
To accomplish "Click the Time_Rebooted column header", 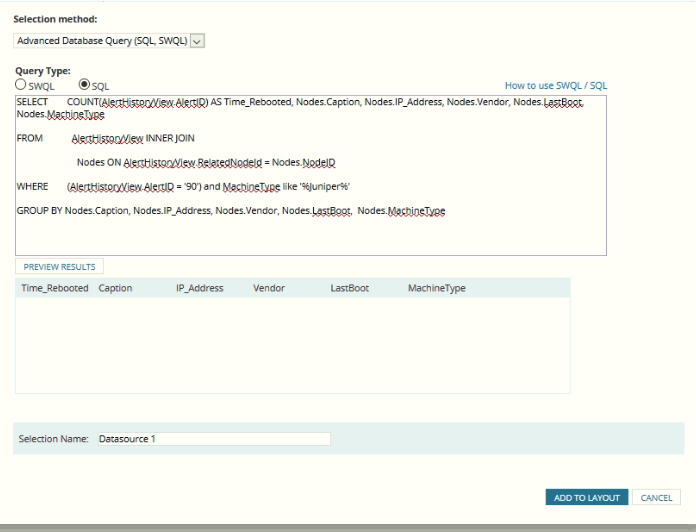I will [x=55, y=288].
